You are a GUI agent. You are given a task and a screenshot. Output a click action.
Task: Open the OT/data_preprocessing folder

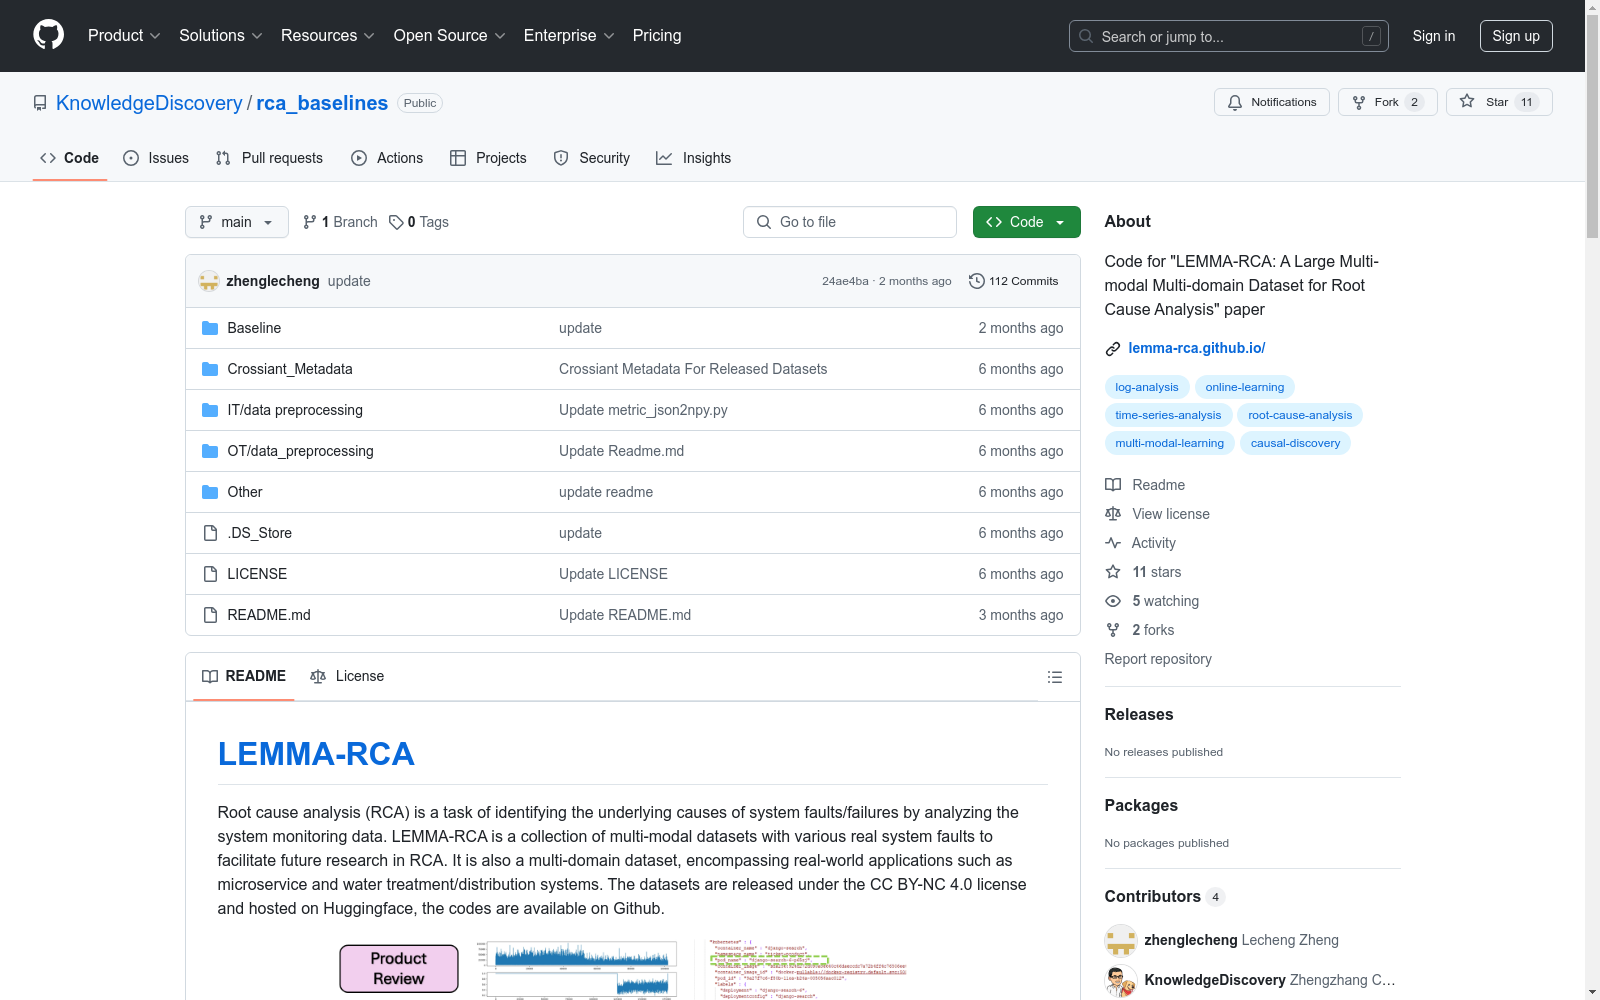pyautogui.click(x=300, y=451)
